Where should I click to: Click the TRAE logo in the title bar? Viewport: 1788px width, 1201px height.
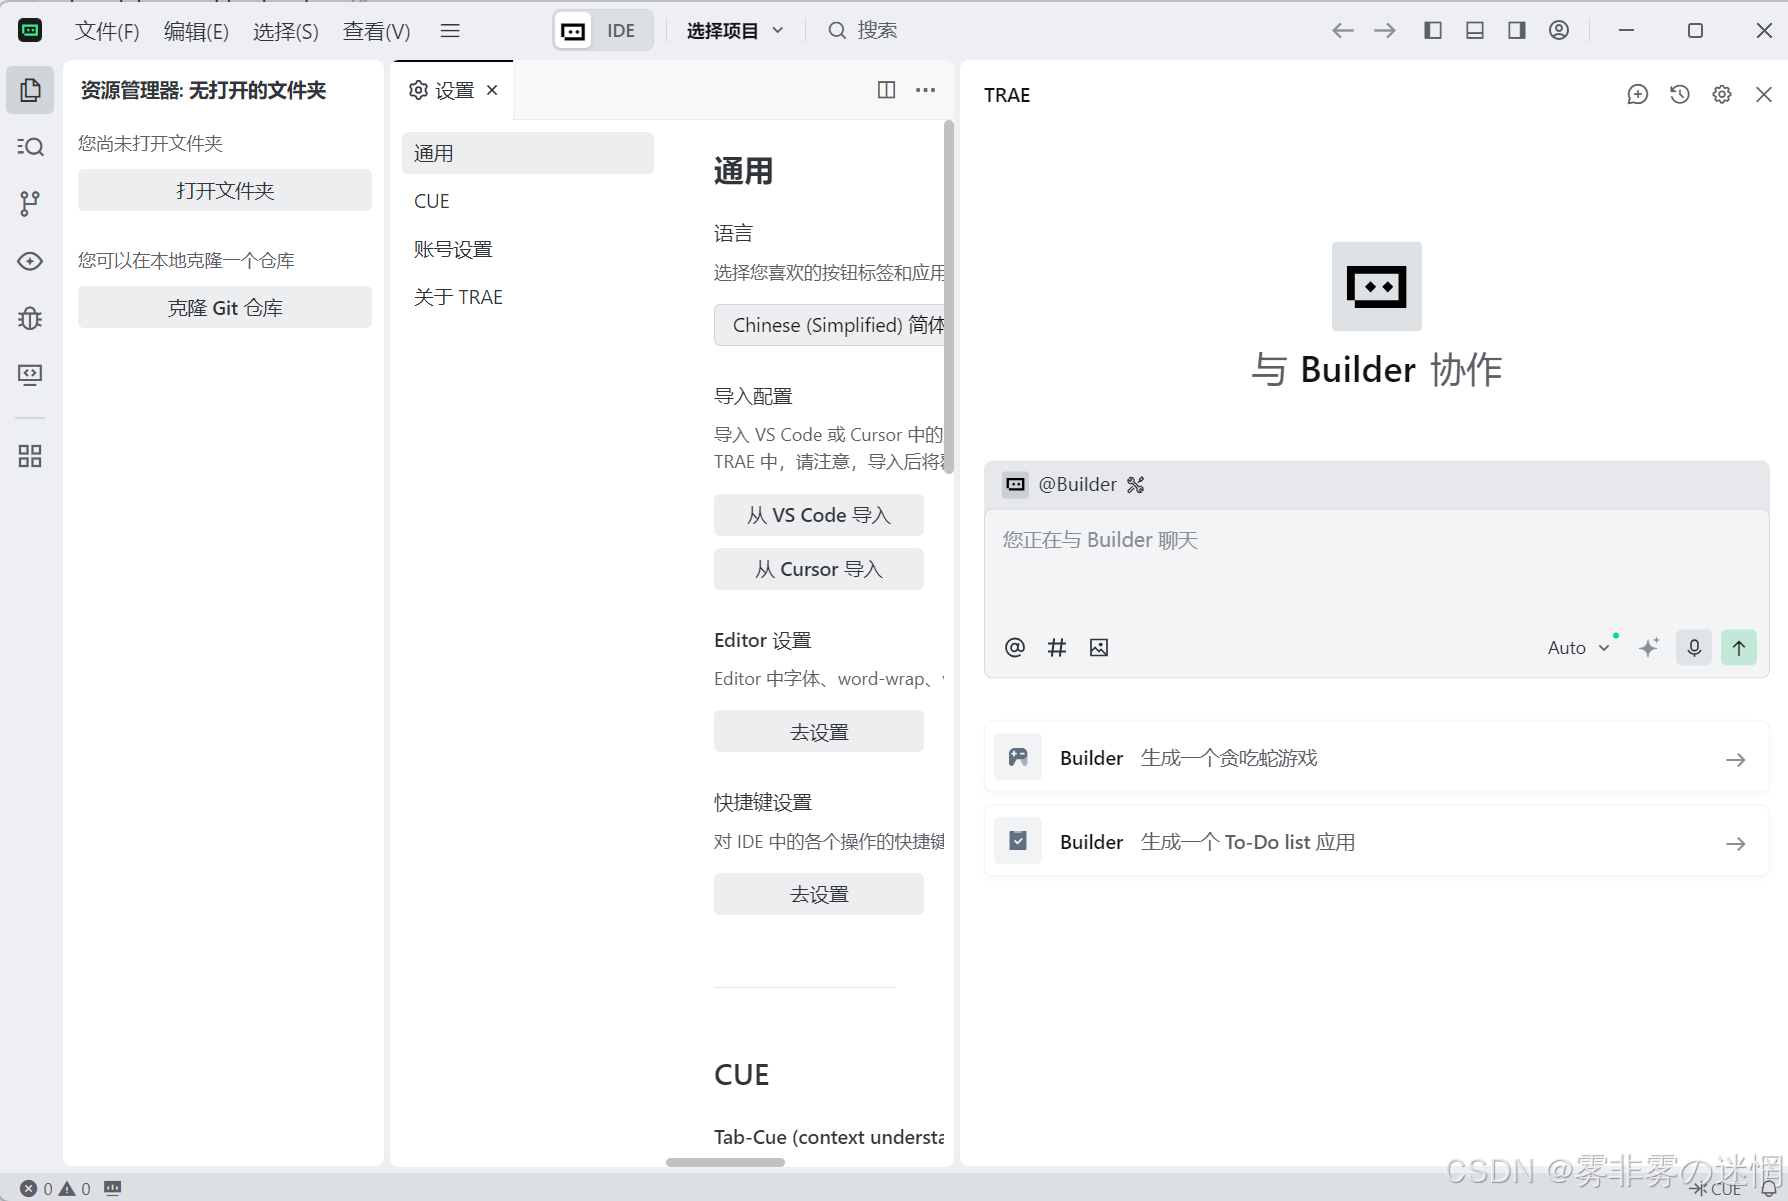[31, 31]
